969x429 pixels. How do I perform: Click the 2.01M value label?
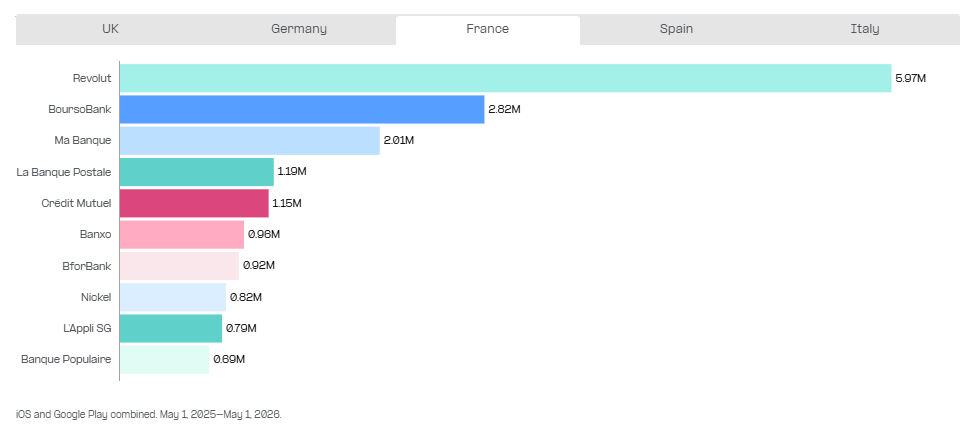399,140
